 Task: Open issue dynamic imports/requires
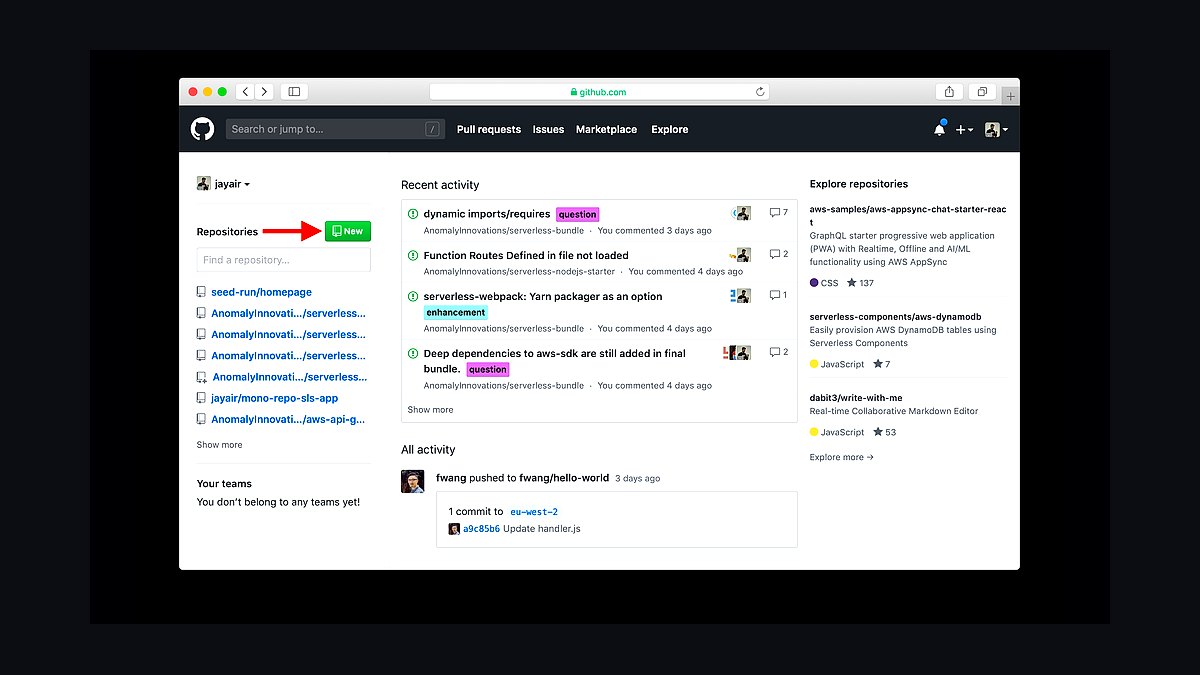[487, 214]
